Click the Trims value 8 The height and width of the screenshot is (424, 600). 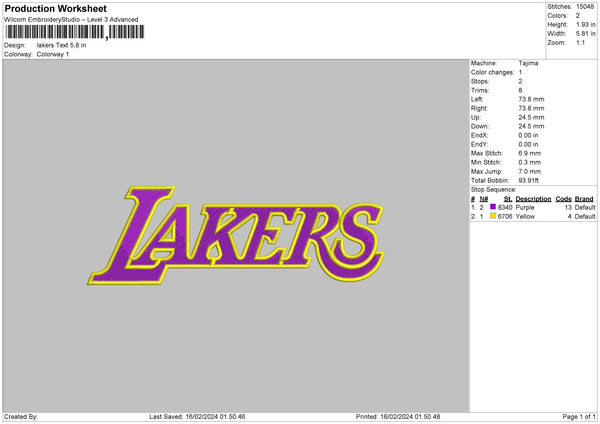(520, 90)
